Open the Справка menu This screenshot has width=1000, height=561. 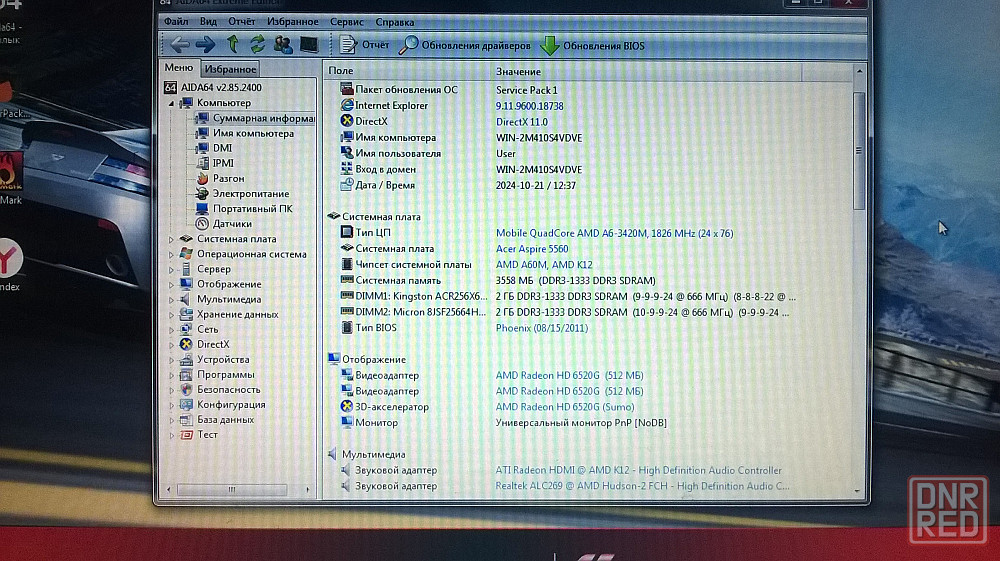tap(395, 22)
